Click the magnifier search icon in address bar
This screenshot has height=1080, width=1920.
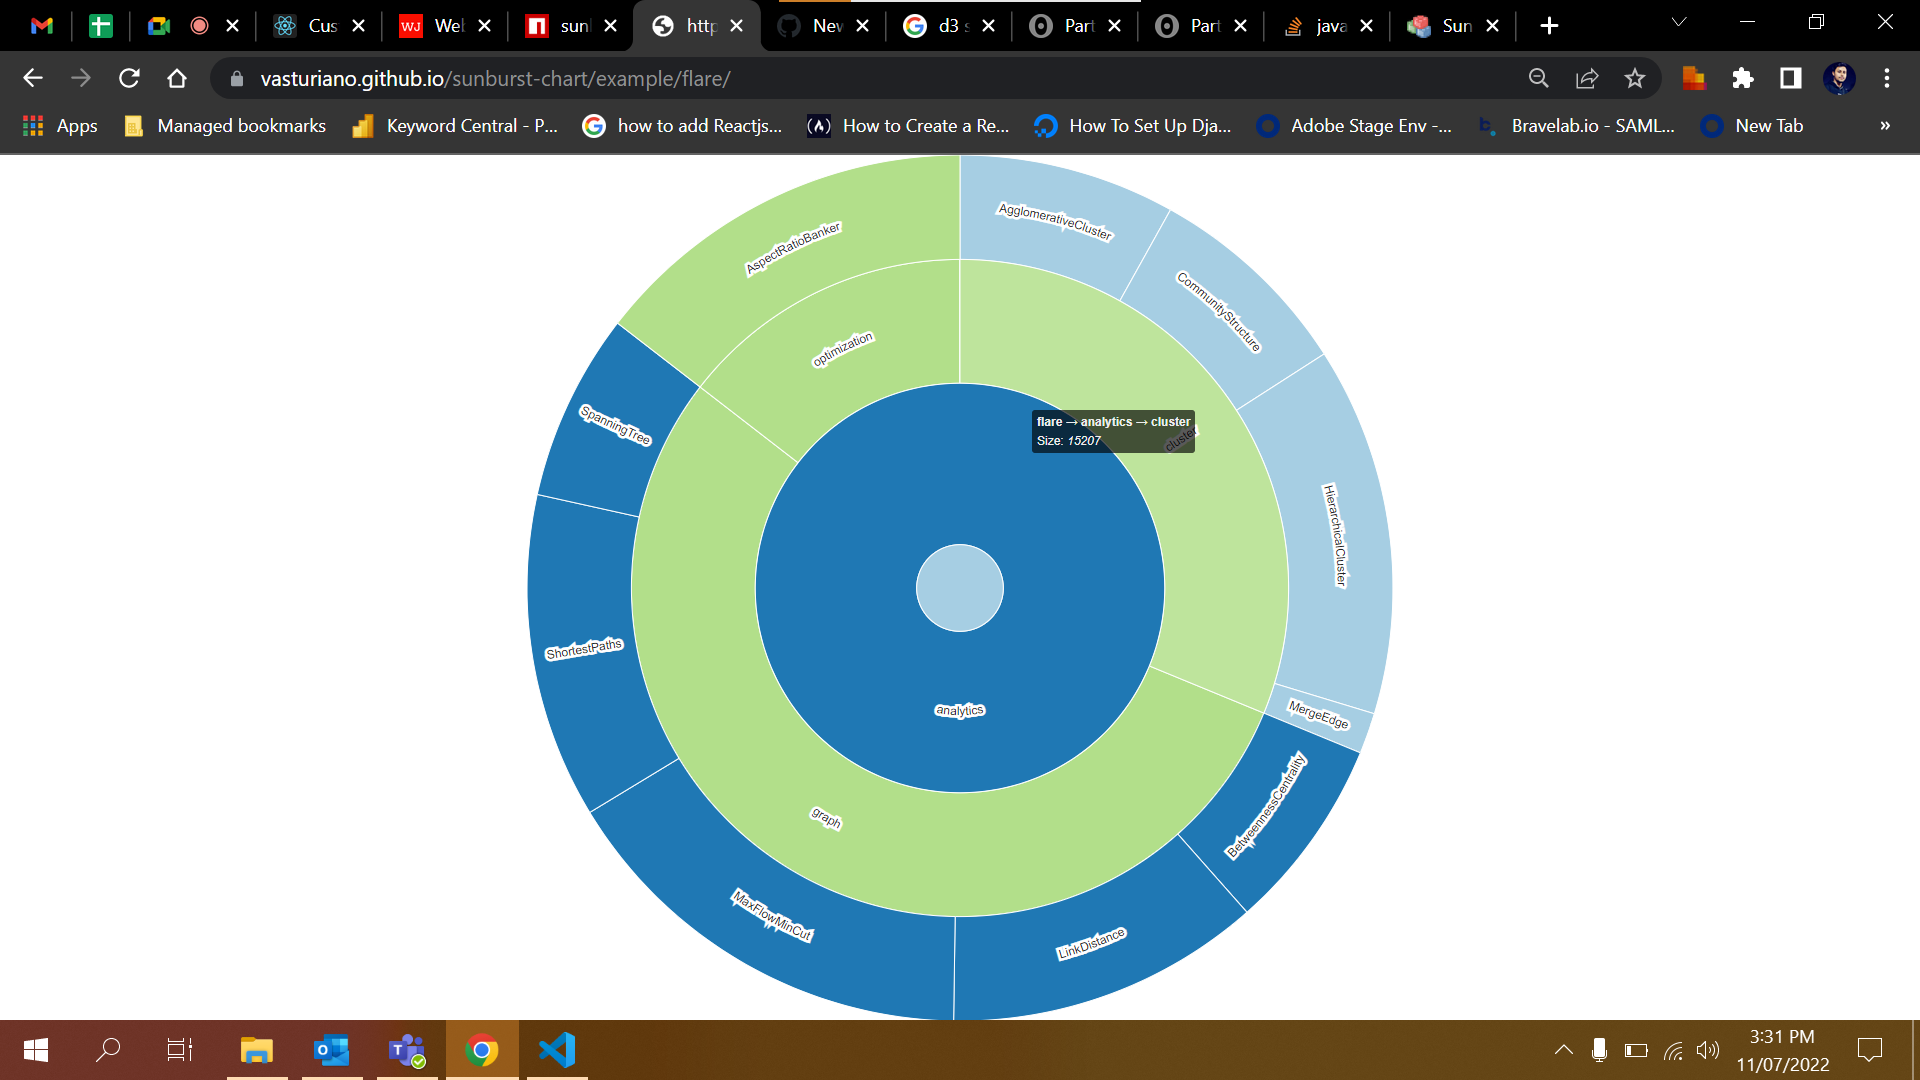click(x=1539, y=78)
